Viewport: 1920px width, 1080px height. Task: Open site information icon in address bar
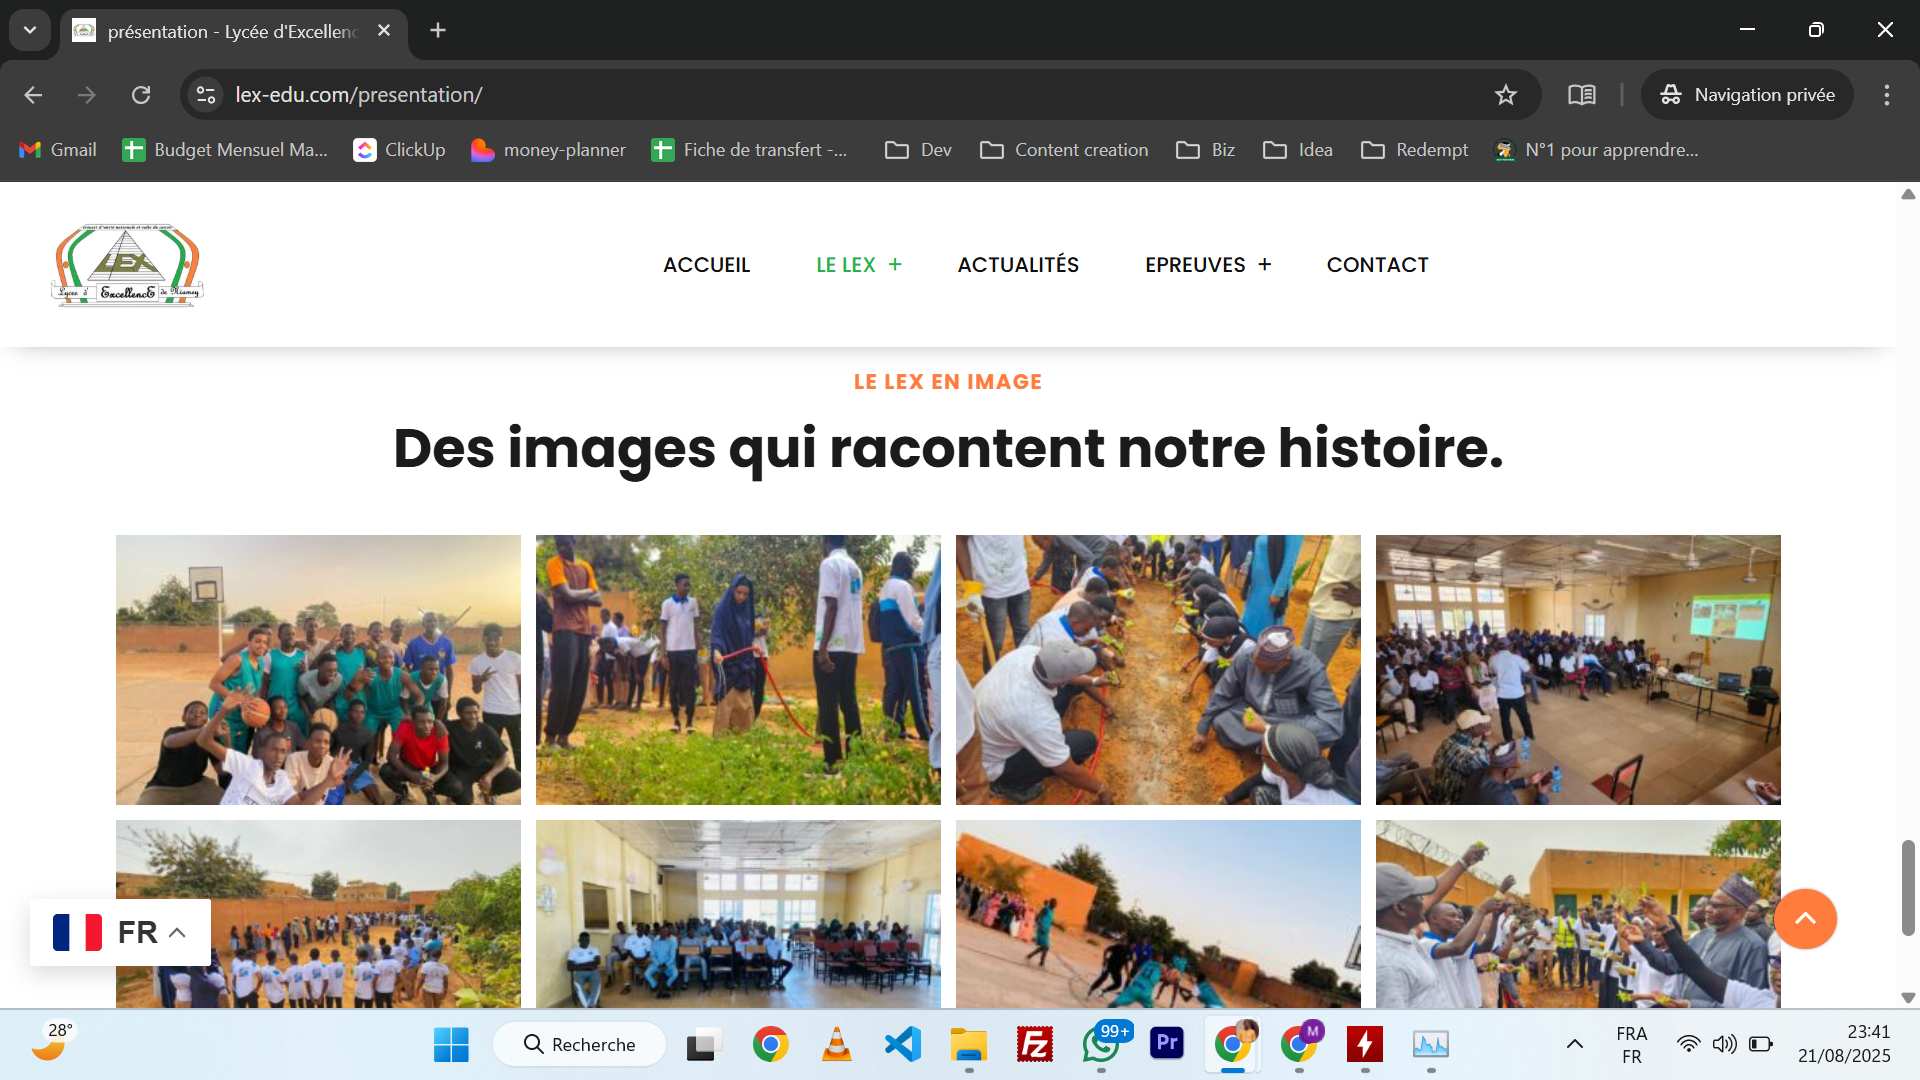[206, 95]
